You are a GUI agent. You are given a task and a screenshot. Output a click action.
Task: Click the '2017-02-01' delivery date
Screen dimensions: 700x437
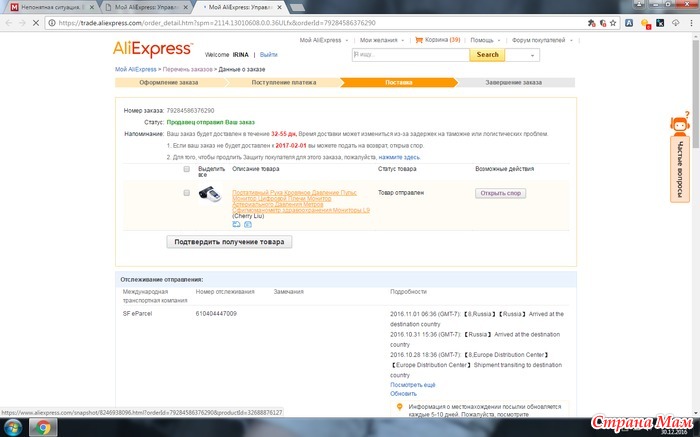click(x=291, y=146)
